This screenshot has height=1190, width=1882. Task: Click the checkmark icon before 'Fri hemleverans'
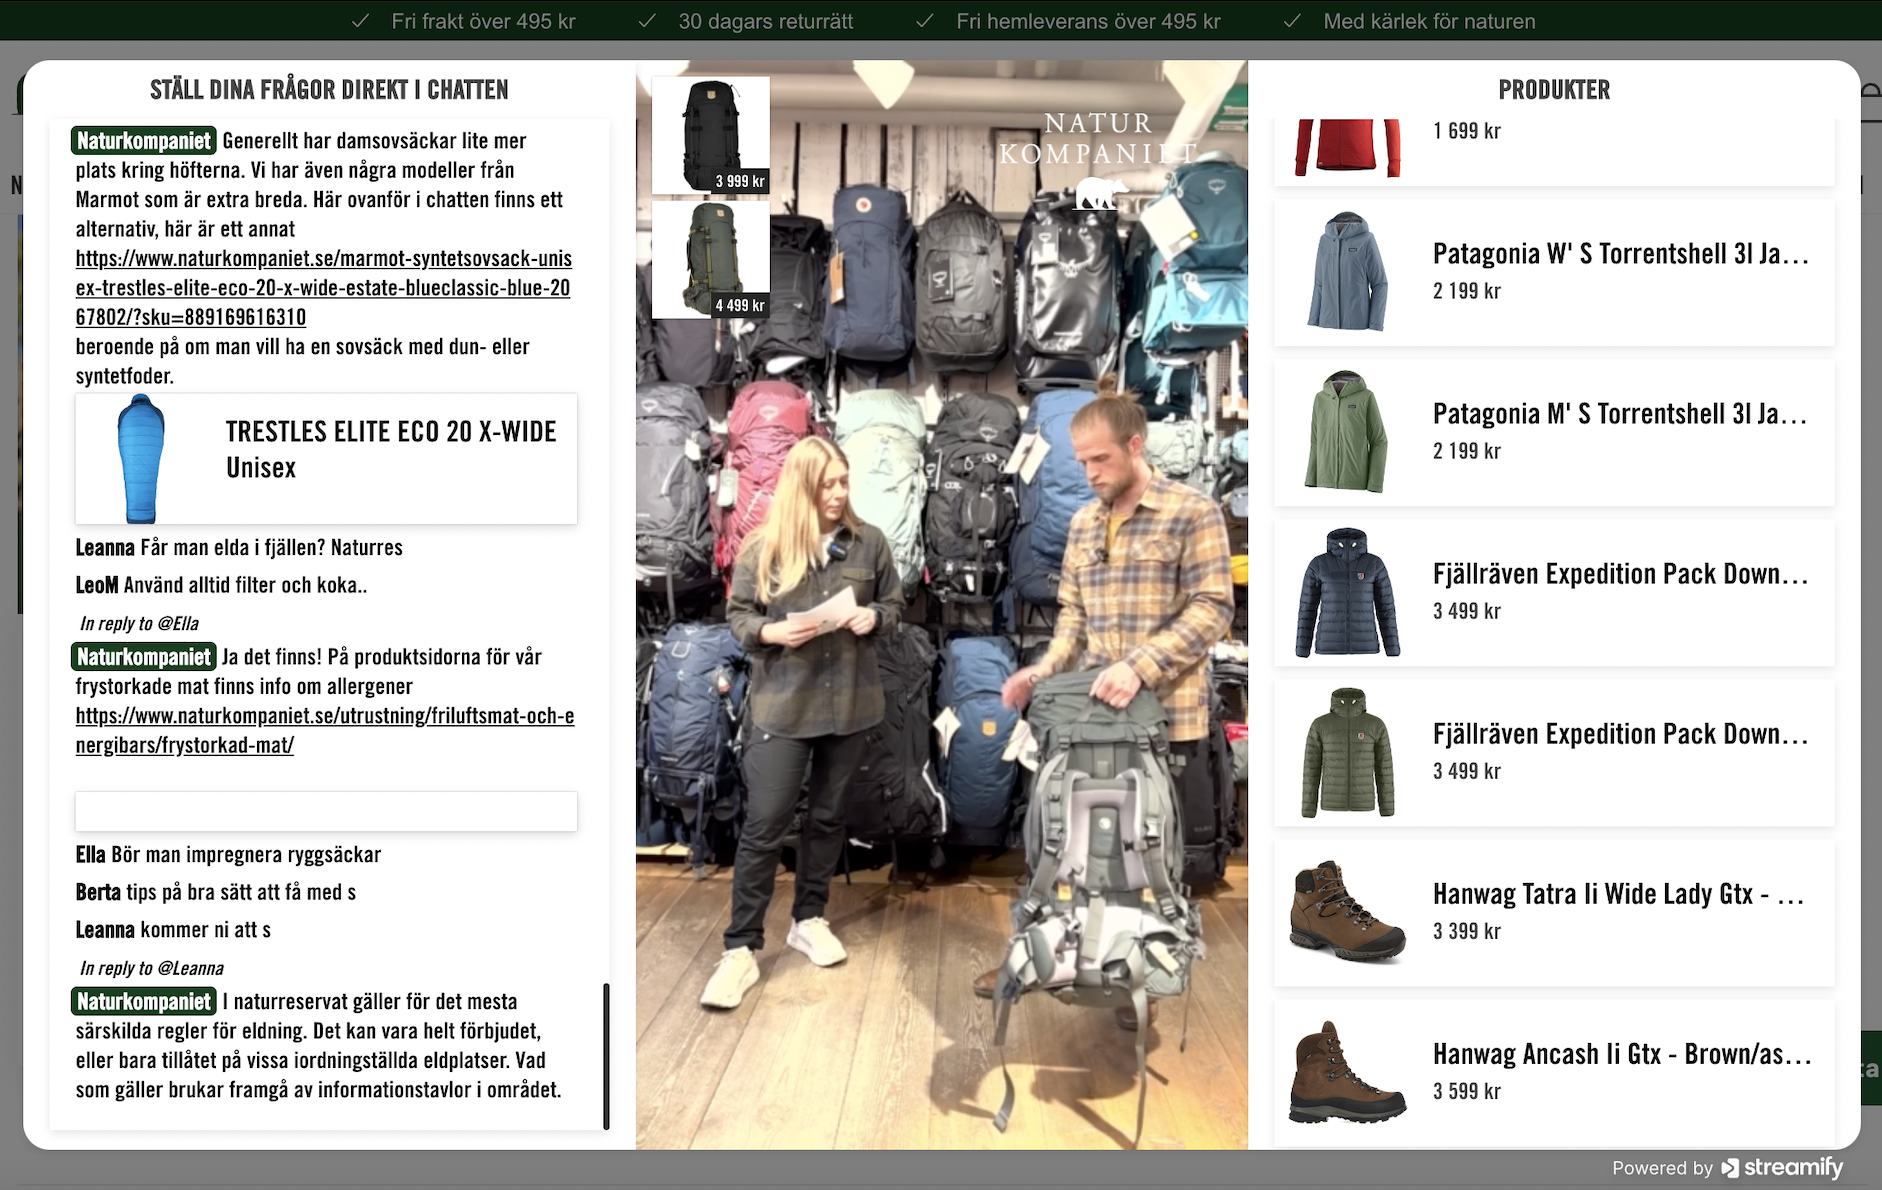click(925, 21)
